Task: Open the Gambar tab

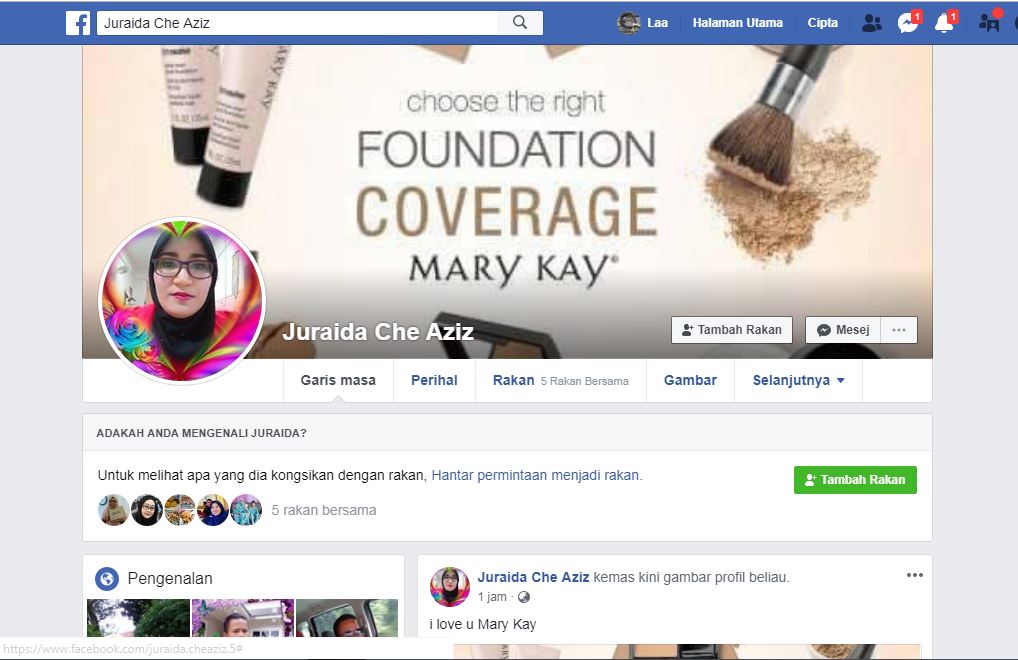Action: click(x=690, y=380)
